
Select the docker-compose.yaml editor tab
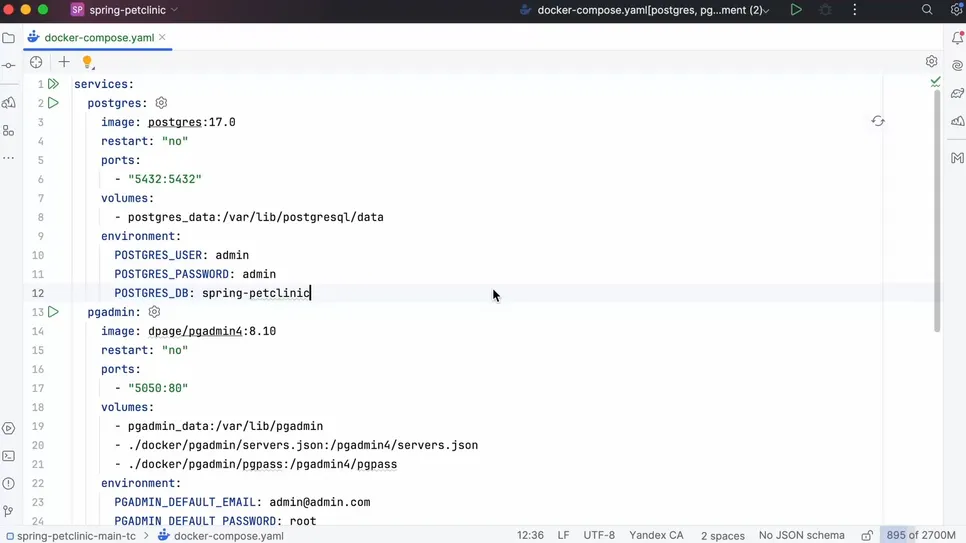[x=99, y=38]
